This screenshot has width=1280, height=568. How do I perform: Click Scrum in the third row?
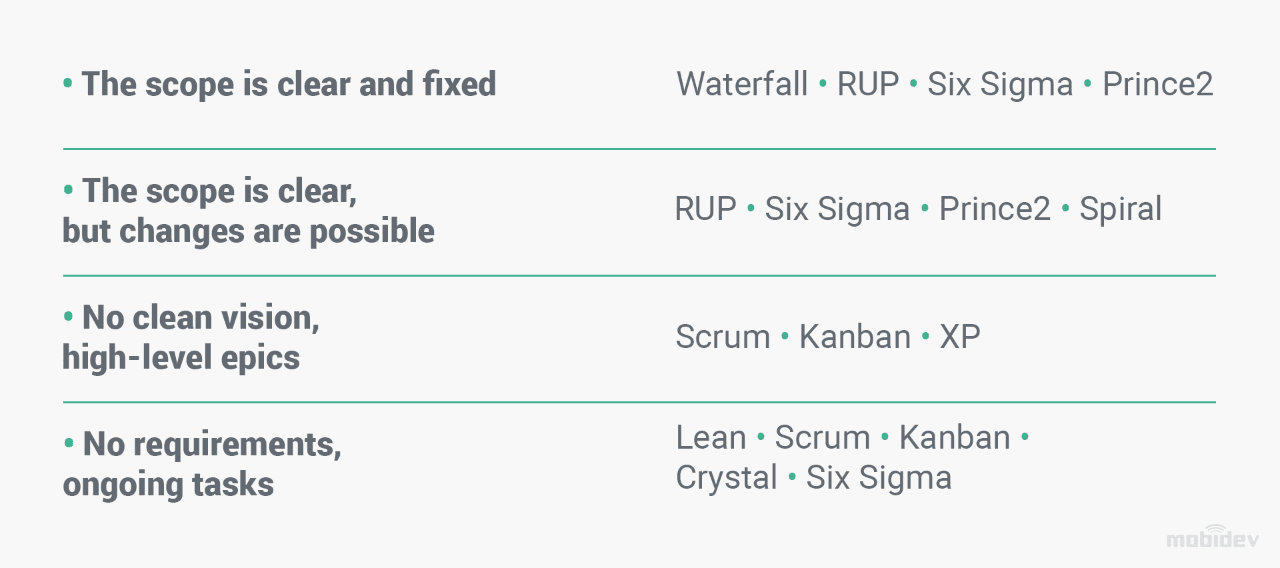click(723, 337)
